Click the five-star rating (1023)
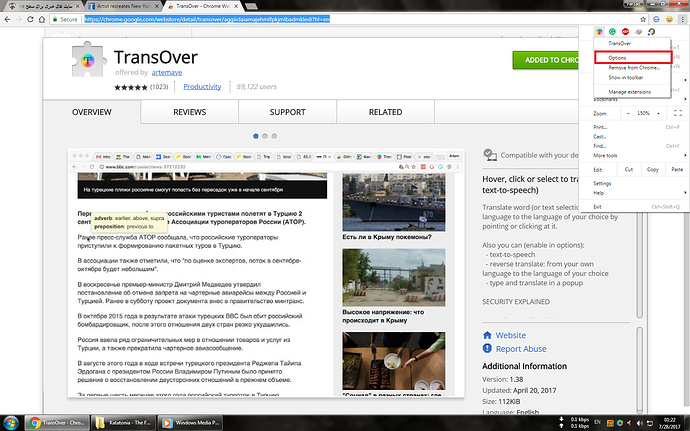This screenshot has height=431, width=690. pyautogui.click(x=141, y=87)
